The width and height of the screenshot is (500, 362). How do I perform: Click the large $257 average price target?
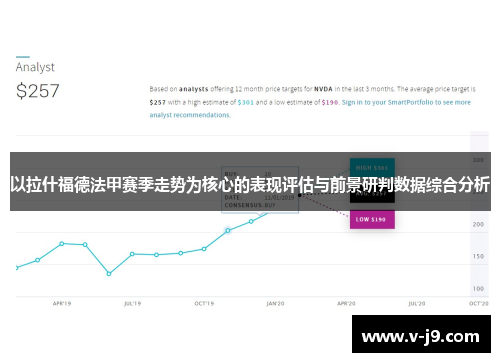pos(38,91)
